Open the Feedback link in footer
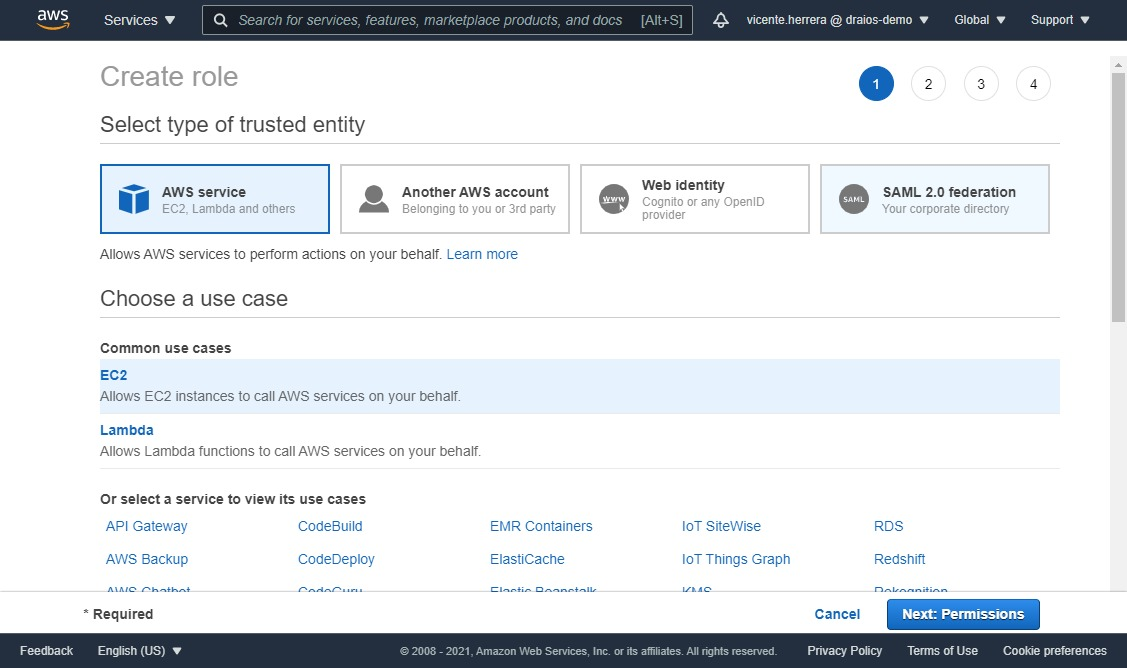This screenshot has width=1127, height=668. click(x=47, y=651)
